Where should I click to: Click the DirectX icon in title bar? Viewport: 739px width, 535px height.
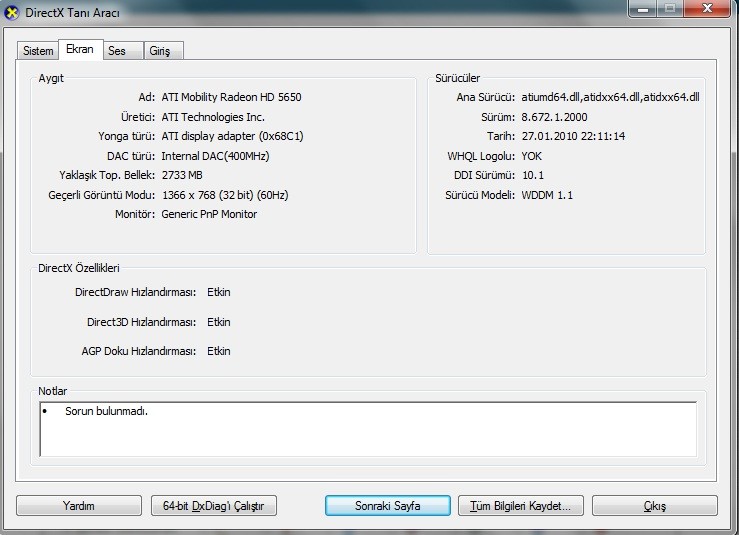[x=11, y=12]
